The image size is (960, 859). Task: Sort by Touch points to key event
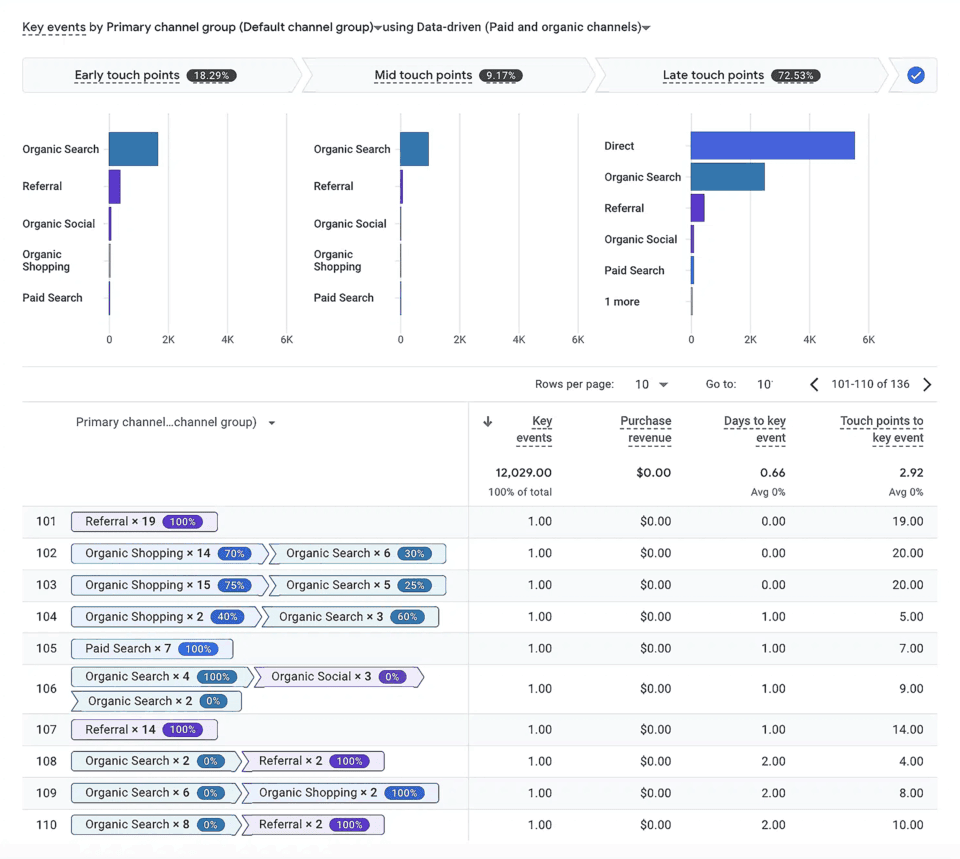point(881,429)
